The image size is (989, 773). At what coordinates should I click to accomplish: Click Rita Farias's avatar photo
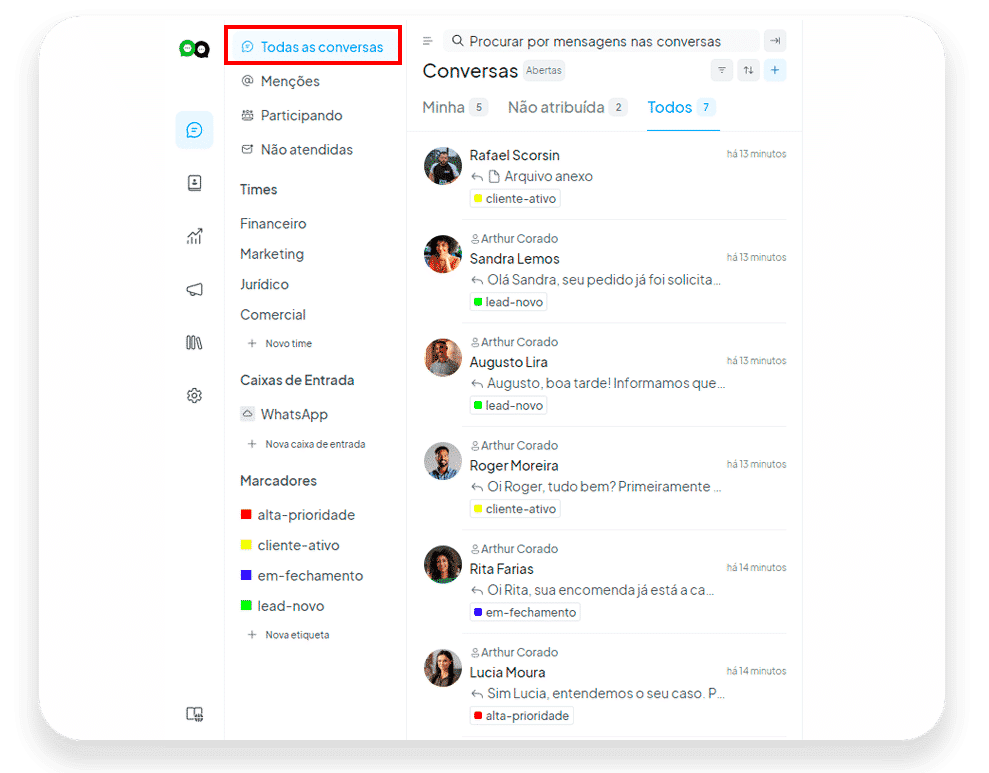point(443,564)
